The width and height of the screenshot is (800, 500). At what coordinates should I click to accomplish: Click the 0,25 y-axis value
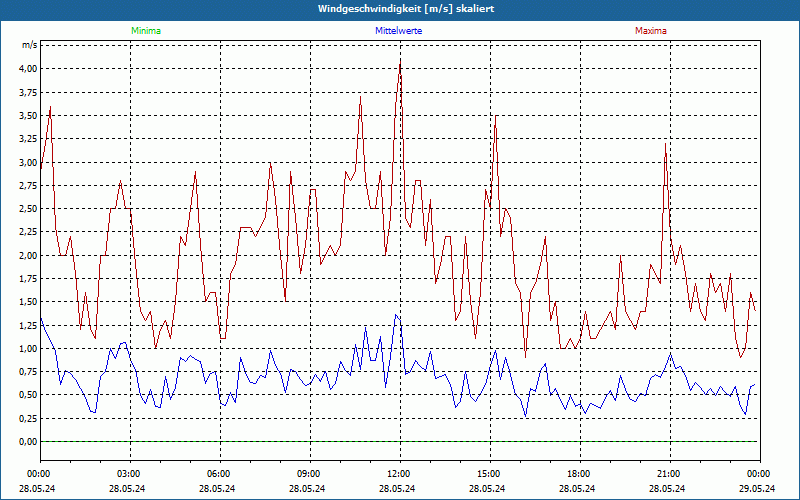click(x=28, y=419)
